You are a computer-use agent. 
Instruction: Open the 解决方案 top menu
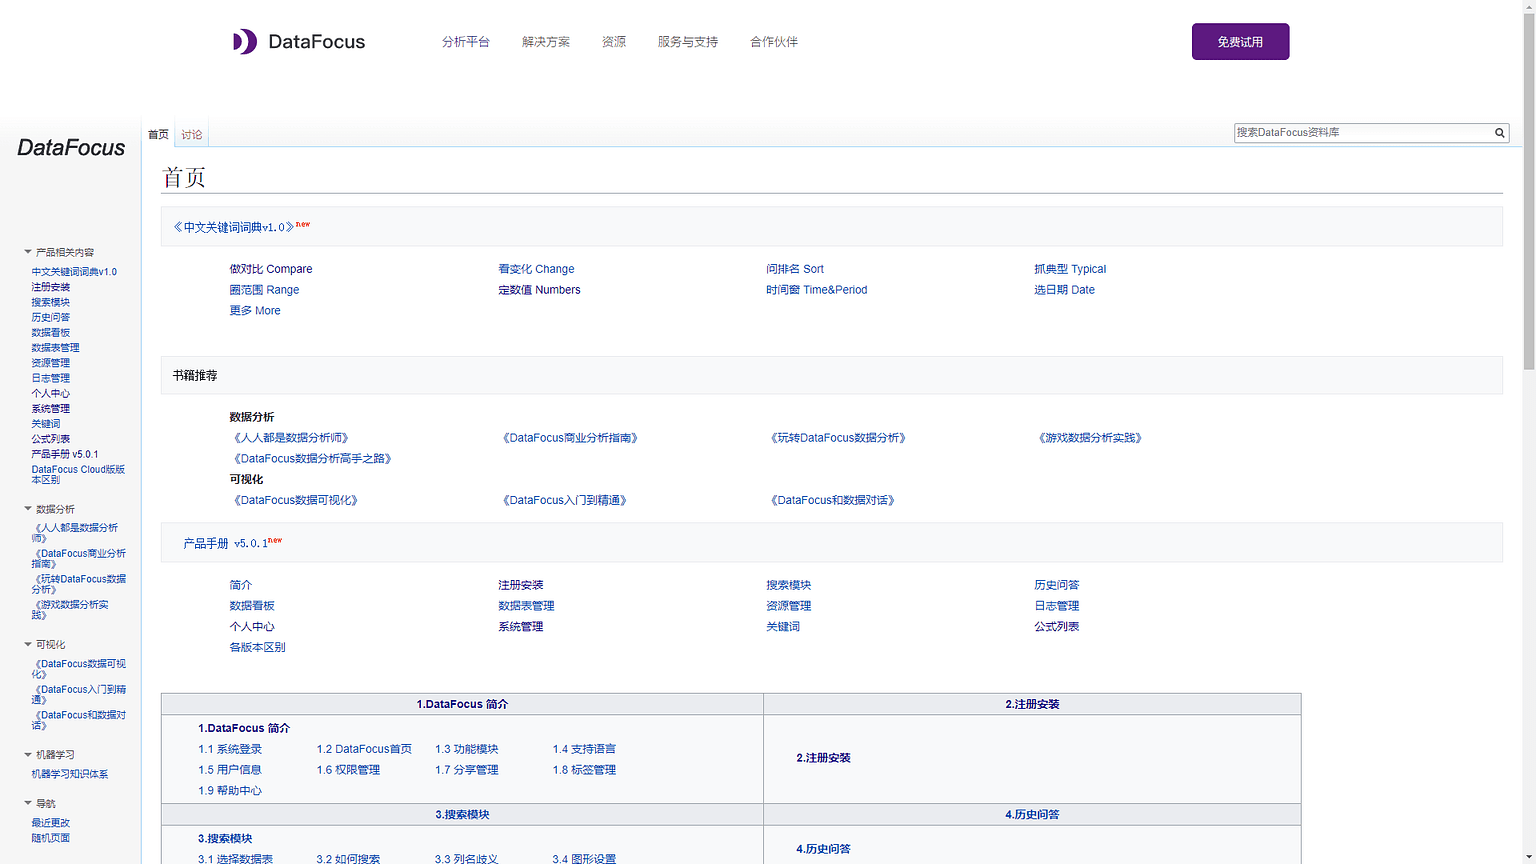coord(546,42)
